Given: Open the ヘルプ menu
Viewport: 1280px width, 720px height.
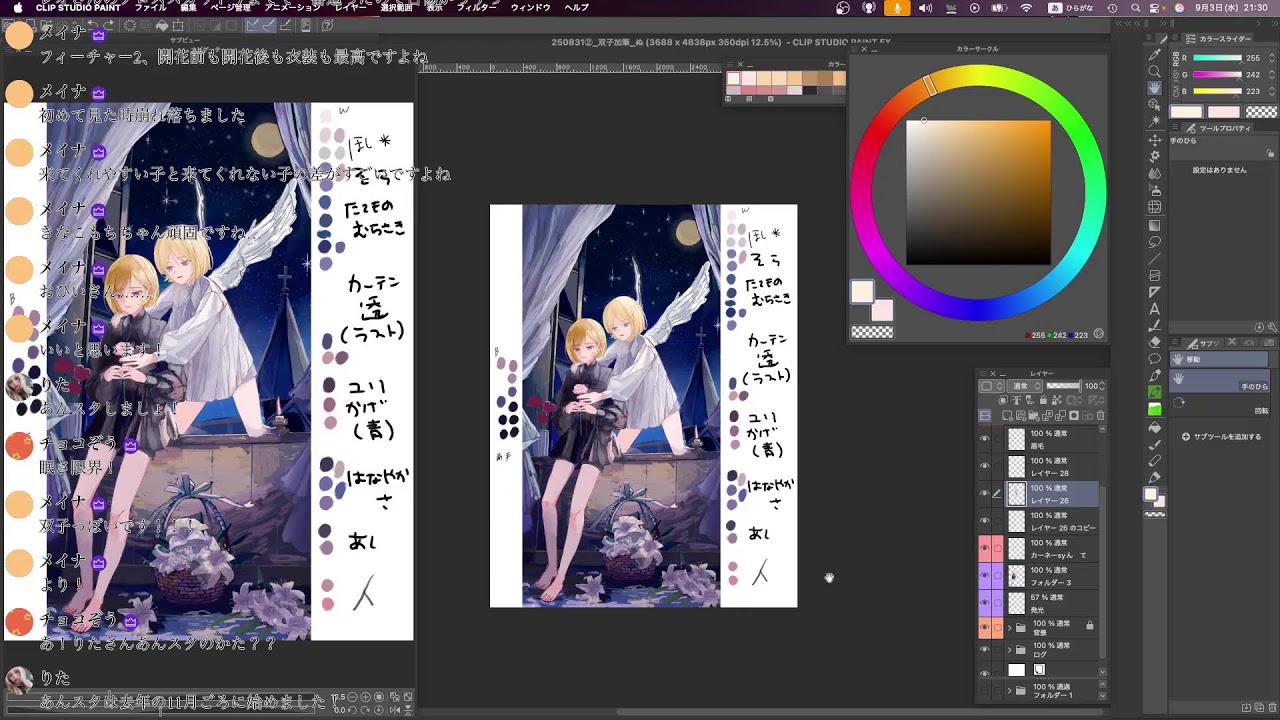Looking at the screenshot, I should pos(576,7).
